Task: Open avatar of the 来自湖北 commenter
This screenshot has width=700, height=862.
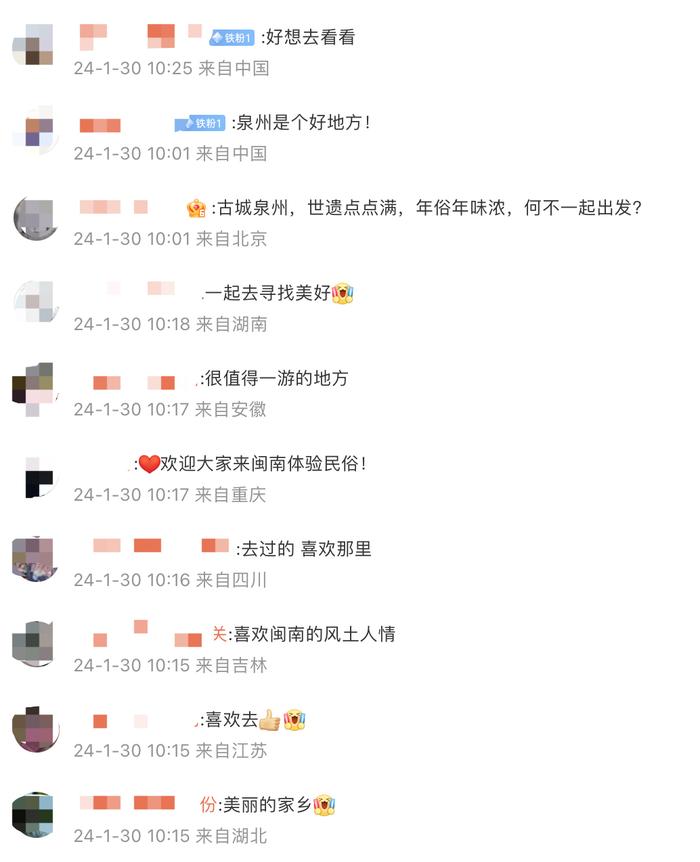Action: [x=34, y=815]
